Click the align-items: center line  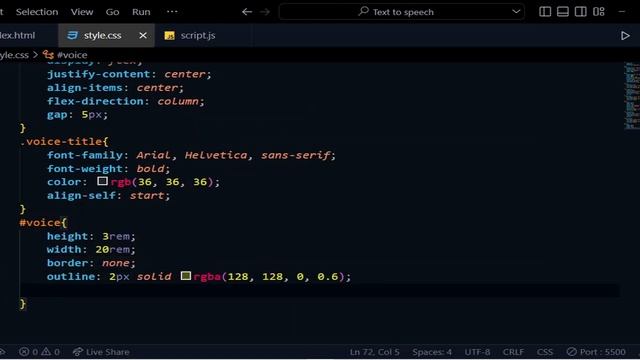click(115, 88)
